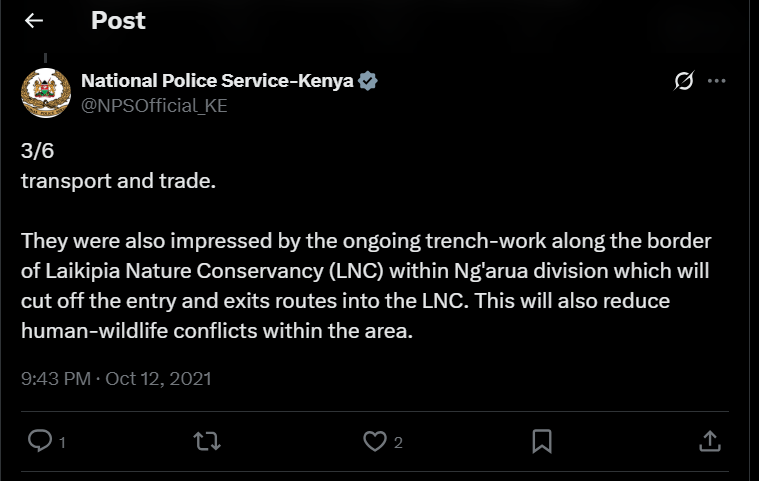Click the like count number 2
759x481 pixels.
[398, 443]
